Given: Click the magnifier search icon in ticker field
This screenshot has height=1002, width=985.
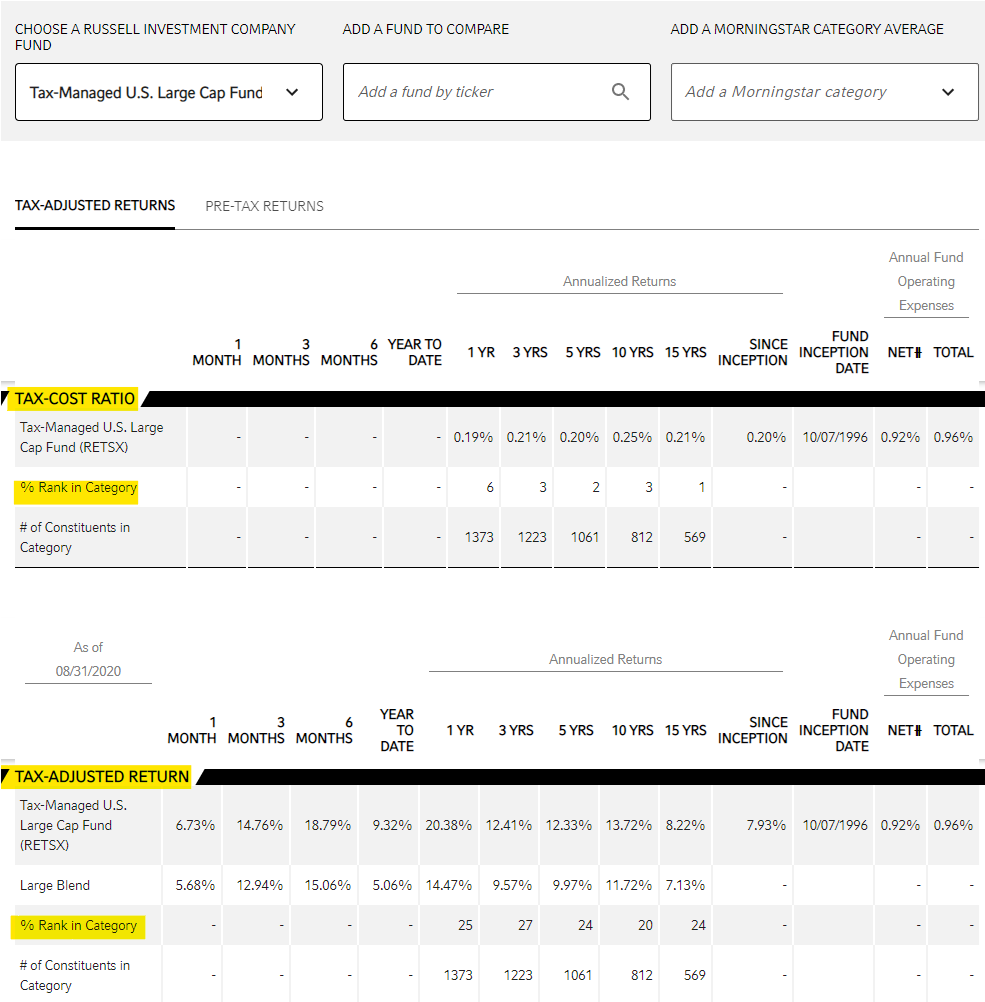Looking at the screenshot, I should (x=620, y=92).
